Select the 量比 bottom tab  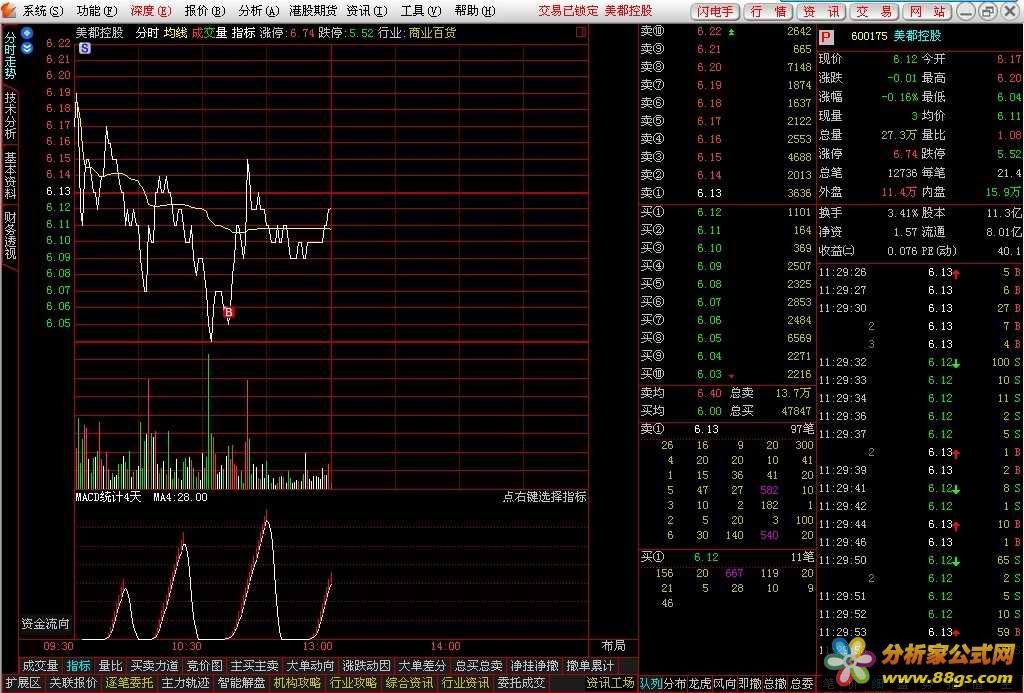tap(110, 666)
